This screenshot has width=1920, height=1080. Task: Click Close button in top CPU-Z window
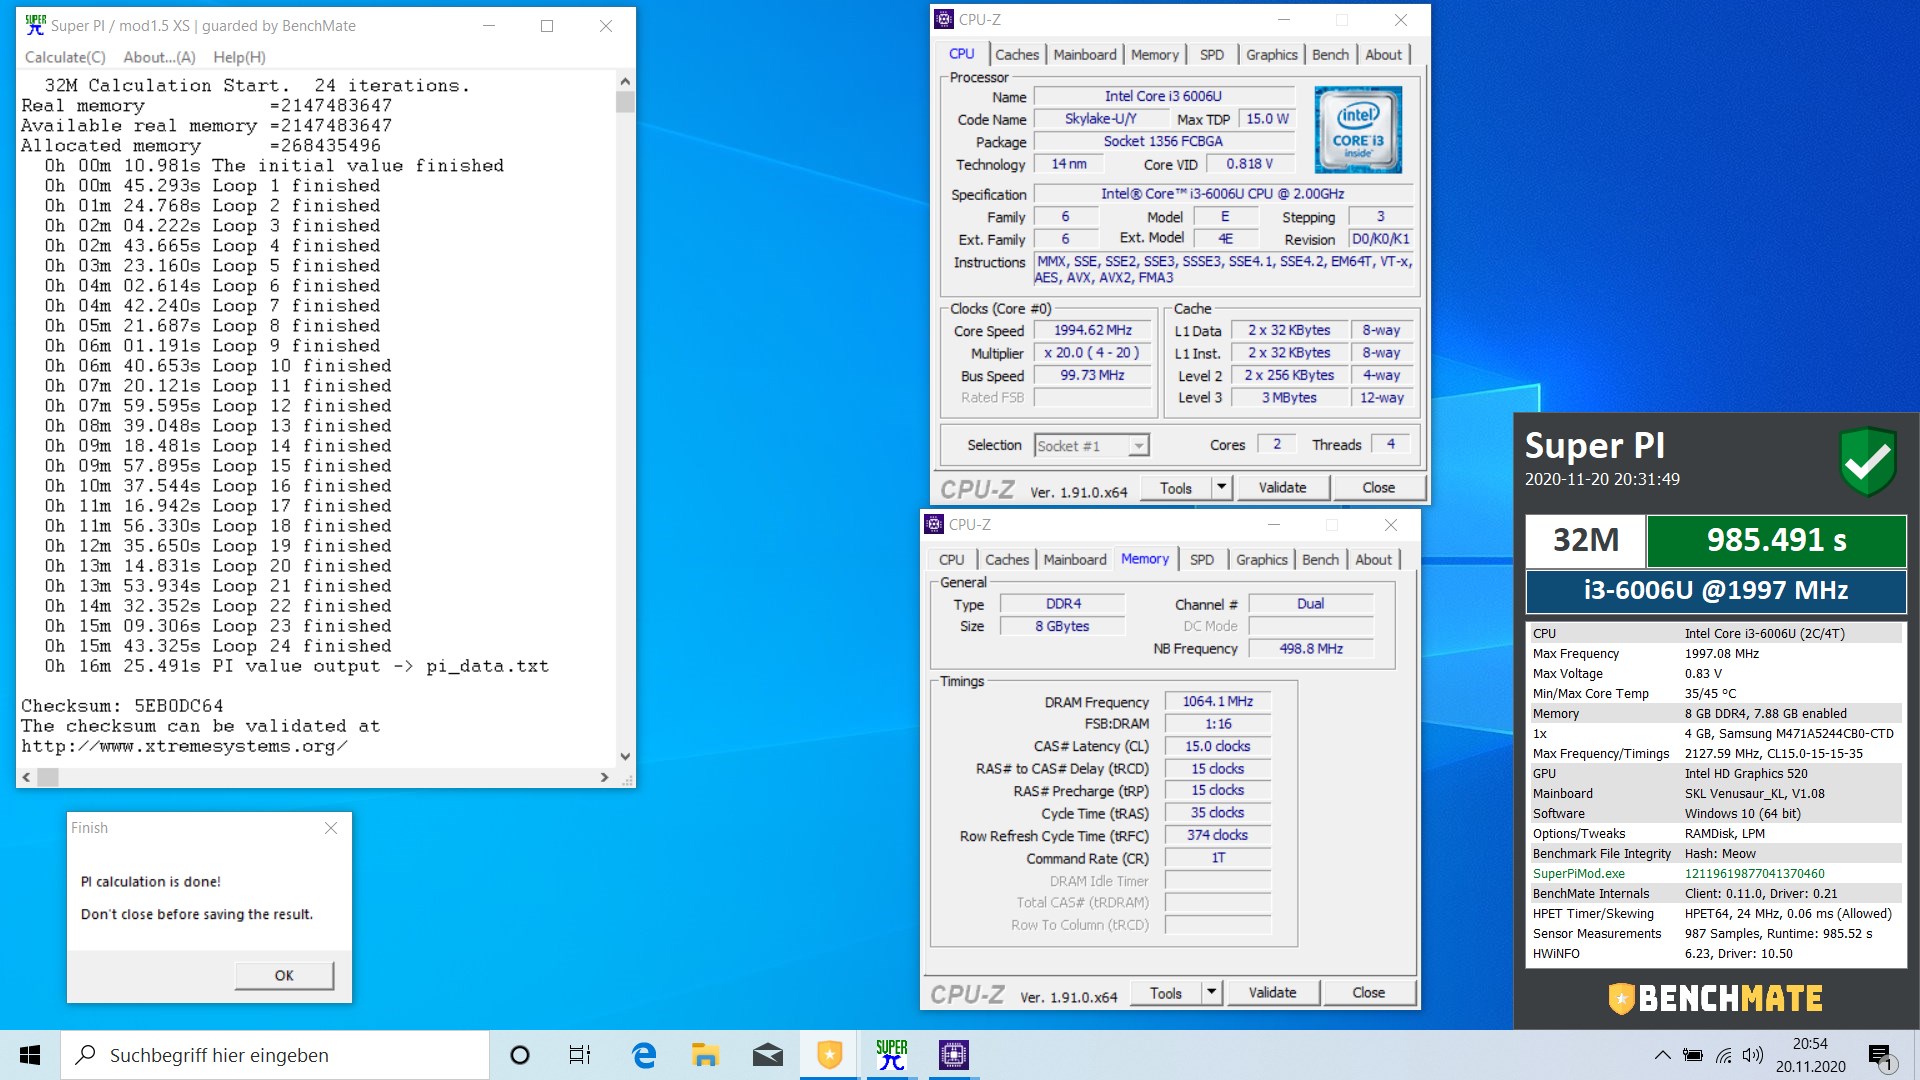click(x=1378, y=488)
